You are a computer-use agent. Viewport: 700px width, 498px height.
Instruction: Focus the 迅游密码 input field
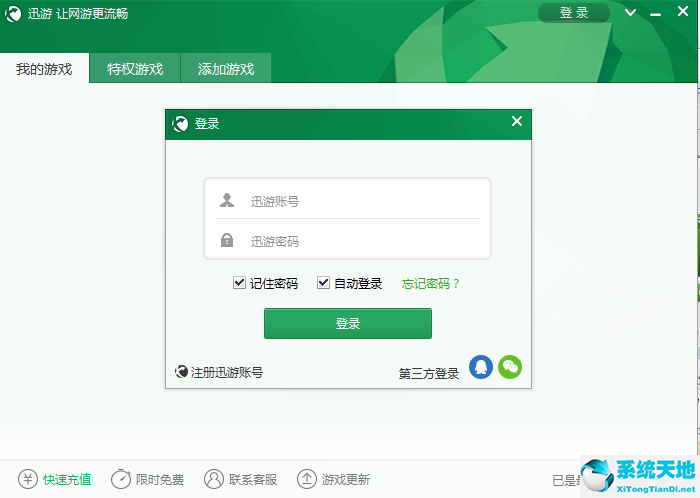tap(347, 241)
